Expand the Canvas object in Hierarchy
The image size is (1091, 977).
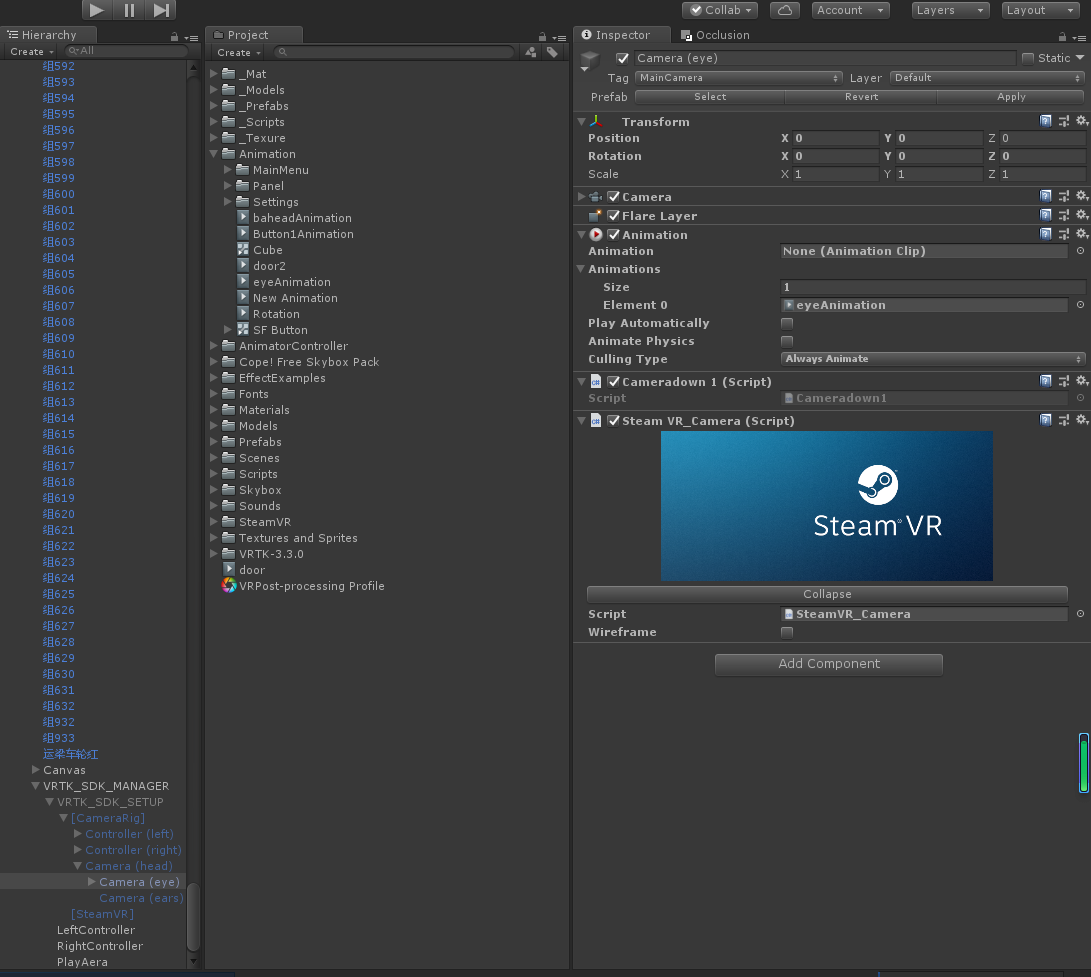(x=35, y=770)
